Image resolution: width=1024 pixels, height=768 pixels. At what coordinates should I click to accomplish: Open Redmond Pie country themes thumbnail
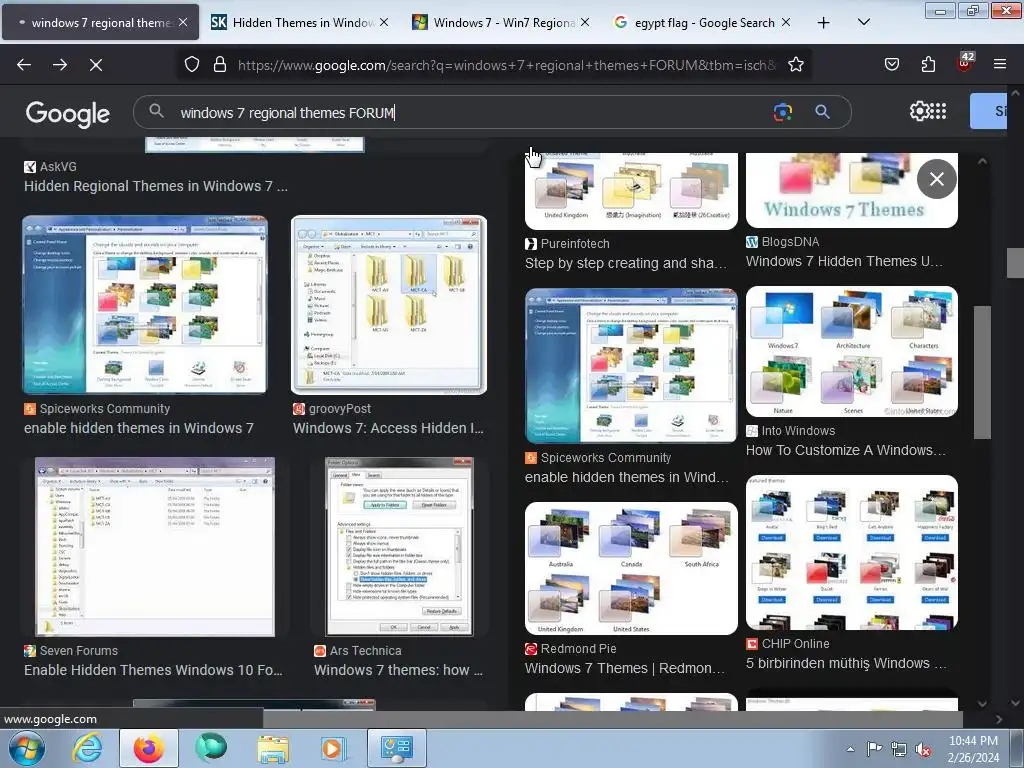point(631,568)
